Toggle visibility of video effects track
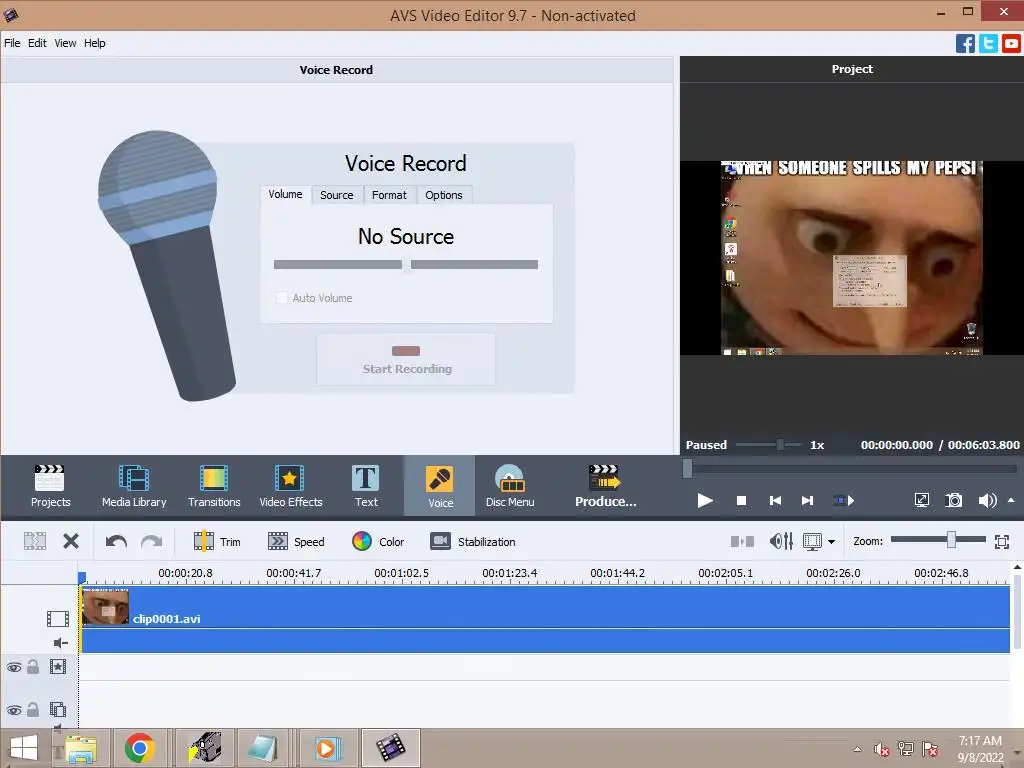This screenshot has width=1024, height=768. pyautogui.click(x=14, y=667)
